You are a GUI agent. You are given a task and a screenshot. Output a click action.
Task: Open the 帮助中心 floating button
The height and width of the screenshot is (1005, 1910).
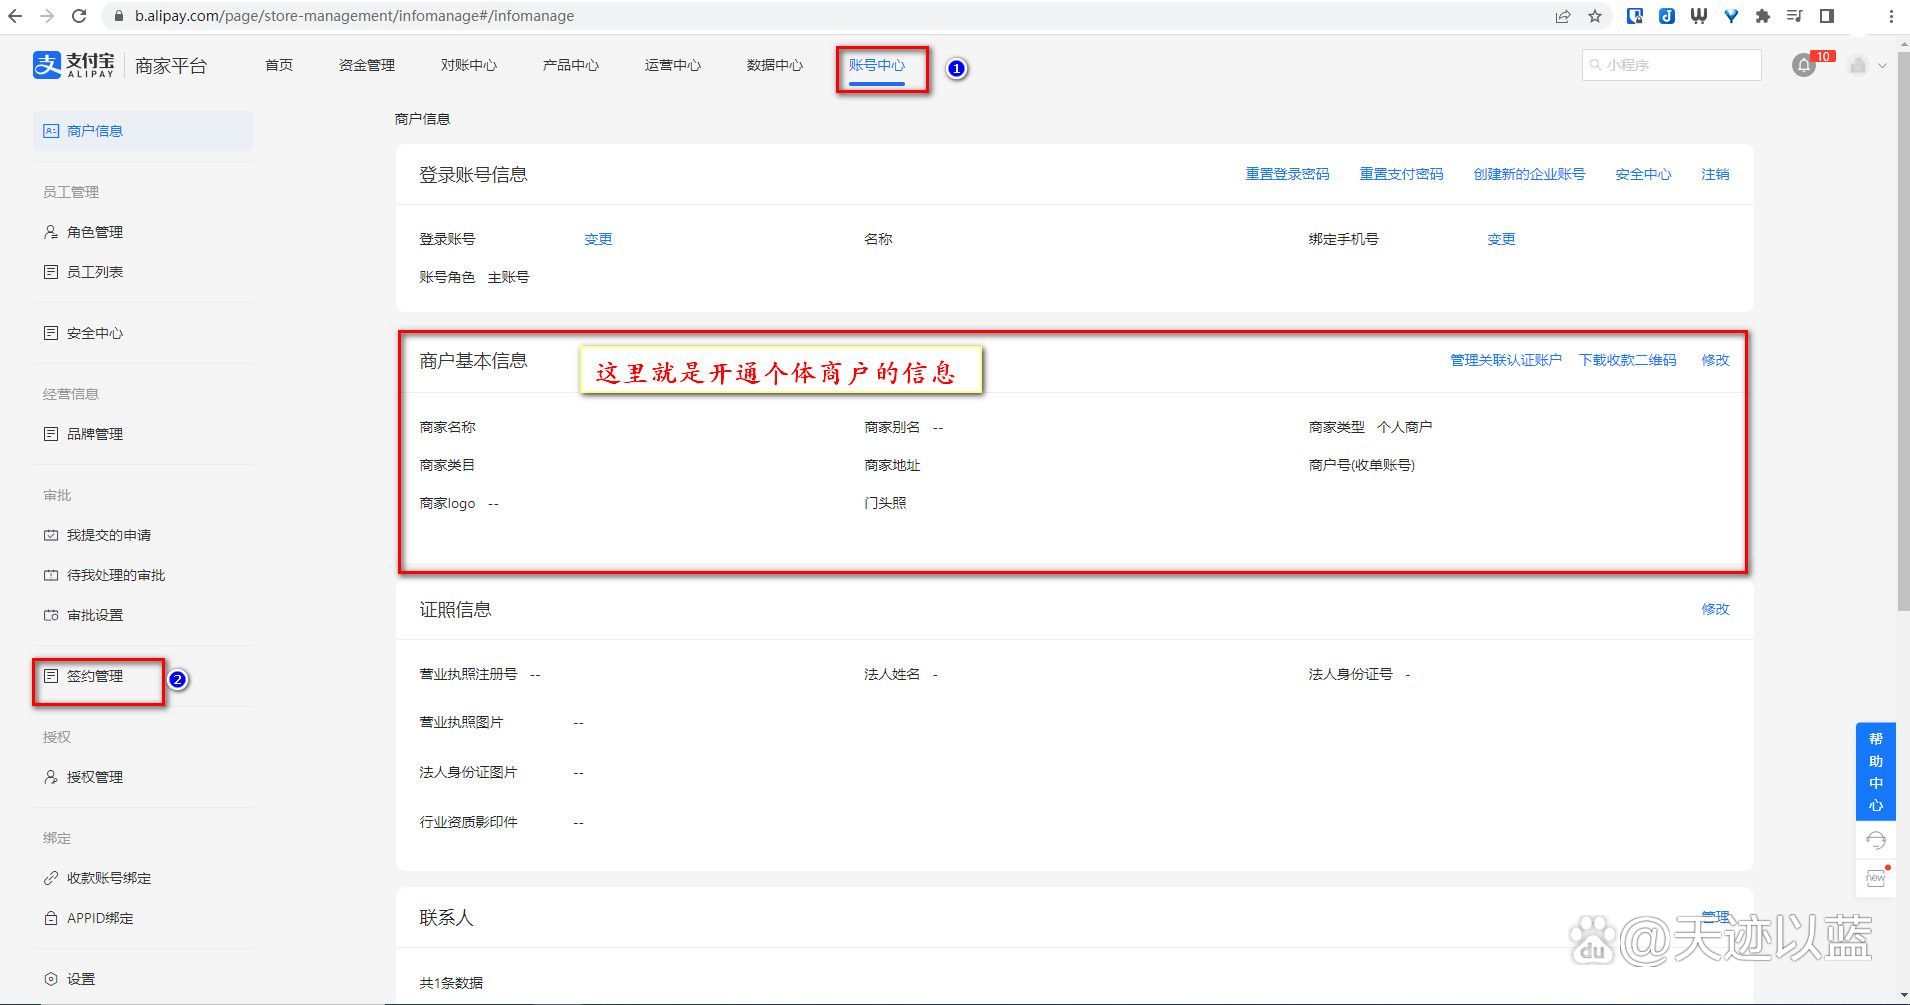click(1876, 771)
